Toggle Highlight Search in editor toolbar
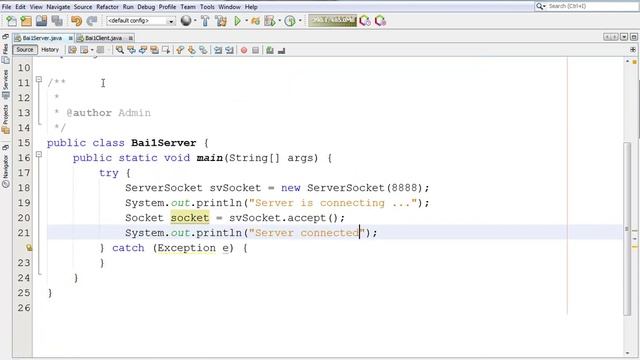640x360 pixels. [154, 50]
